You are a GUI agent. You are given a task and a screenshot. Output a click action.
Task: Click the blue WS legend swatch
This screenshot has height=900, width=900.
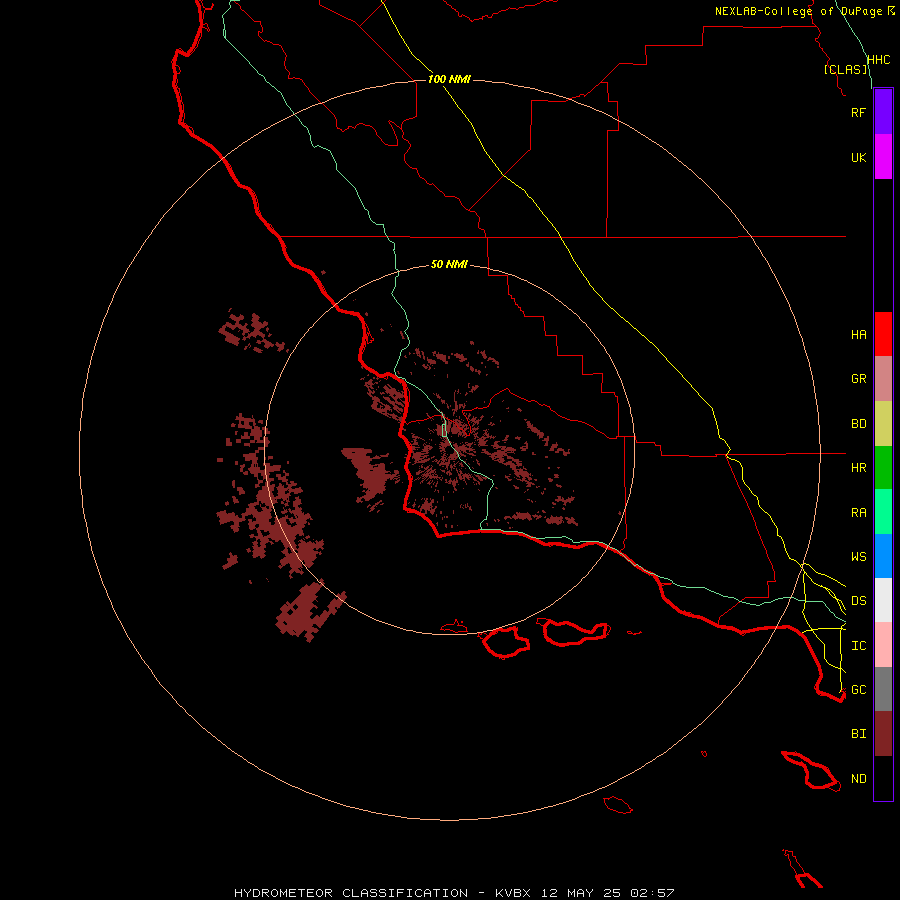tap(883, 556)
